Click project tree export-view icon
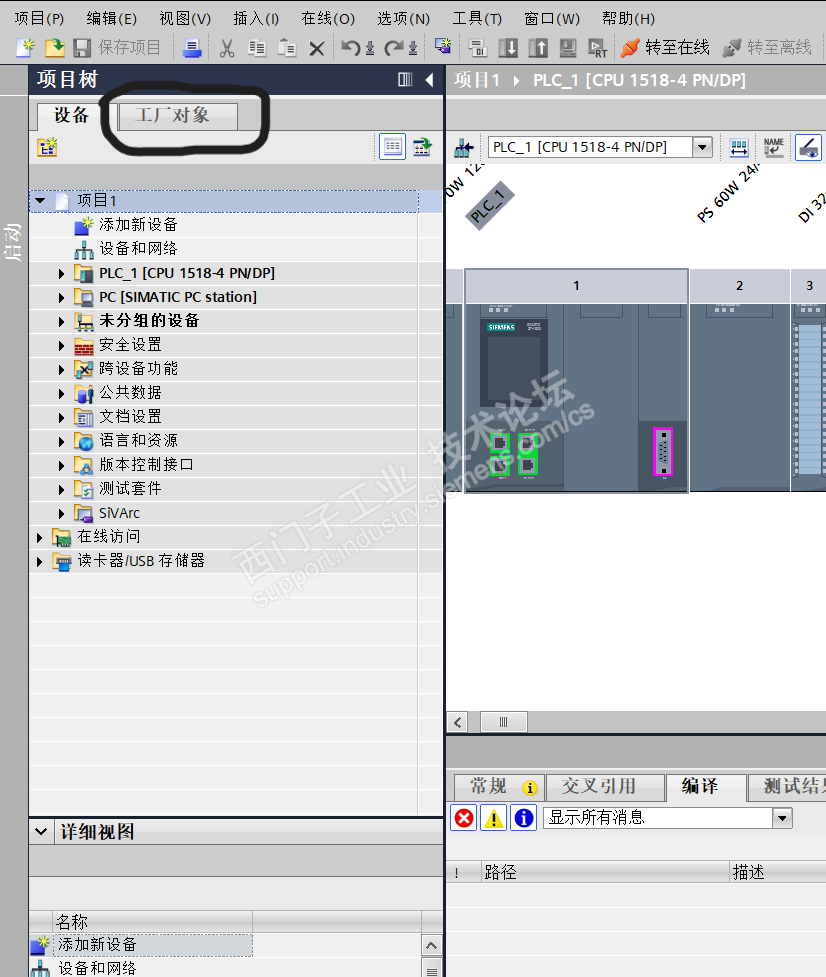 (x=422, y=147)
